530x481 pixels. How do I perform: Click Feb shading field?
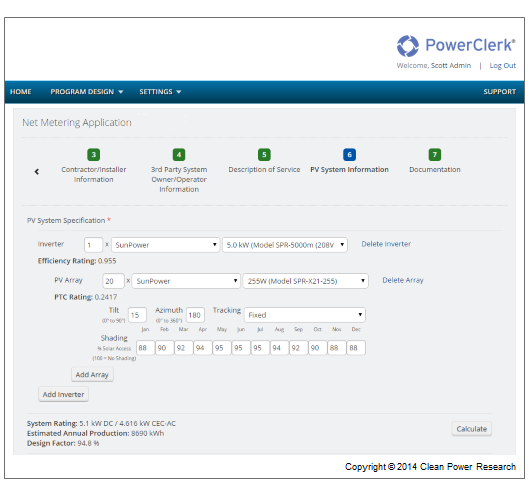[165, 348]
